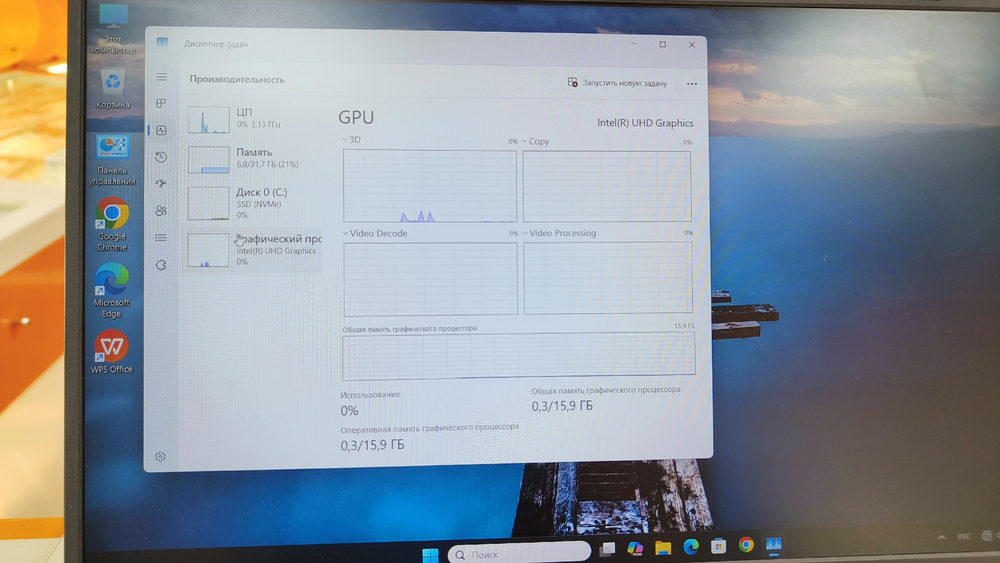Open the Processes page icon in sidebar

pos(161,103)
